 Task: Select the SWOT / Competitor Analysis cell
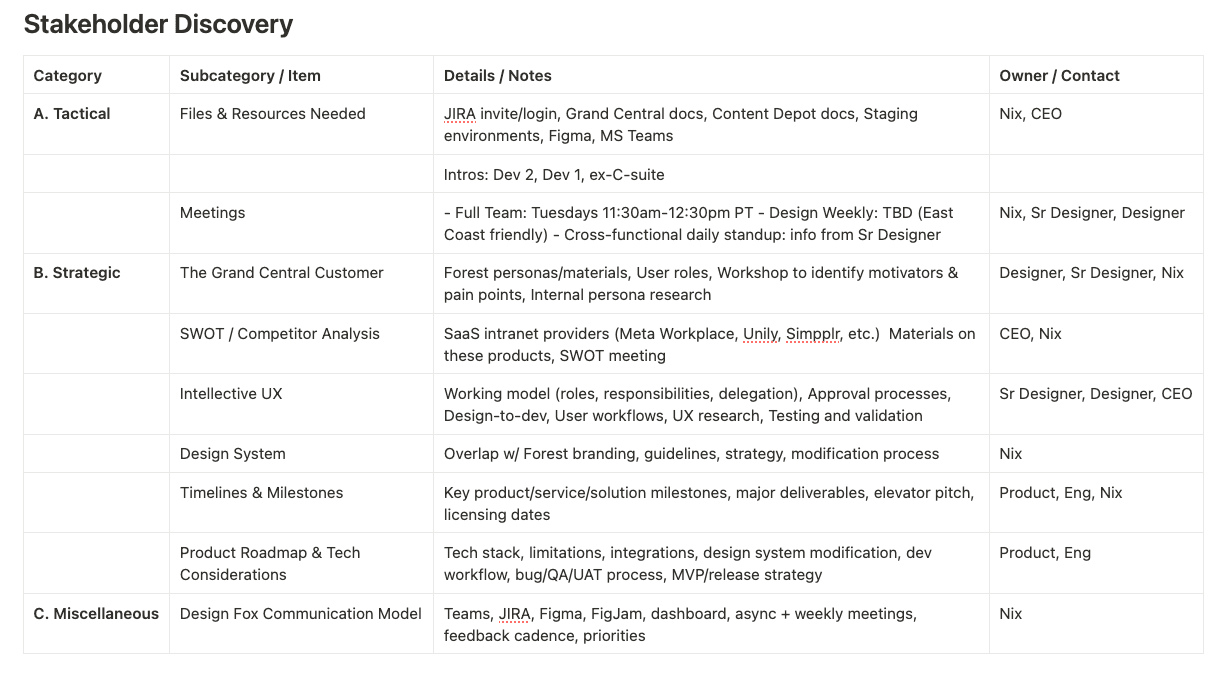click(302, 343)
